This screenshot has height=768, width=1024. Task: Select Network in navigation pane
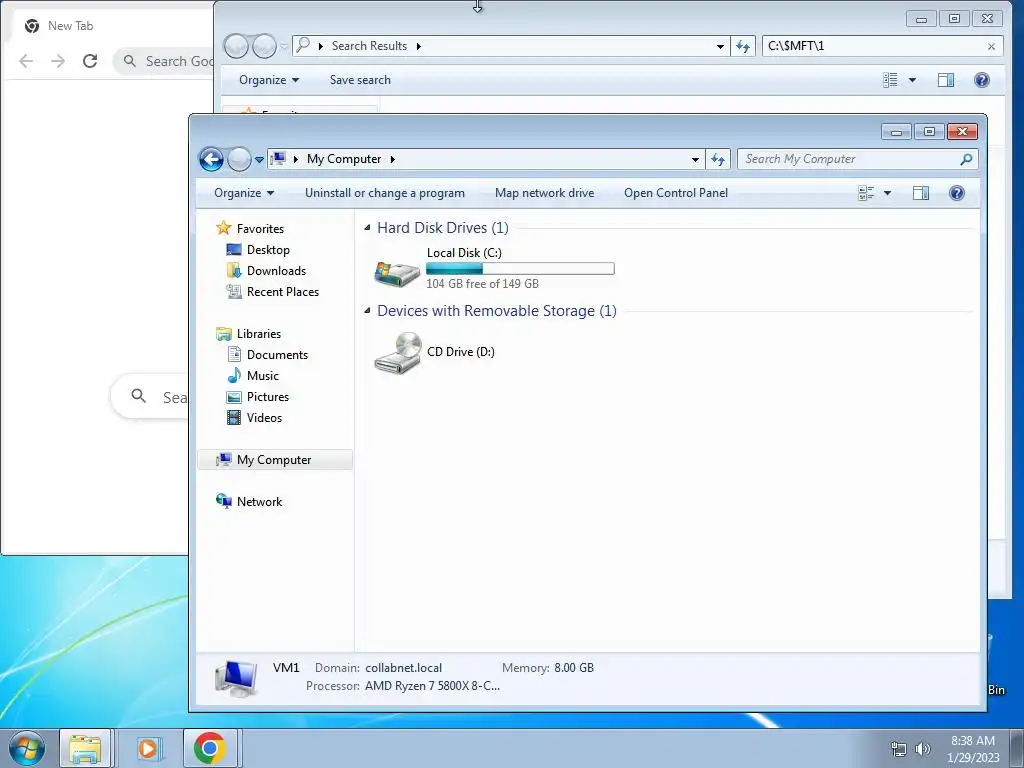(259, 502)
